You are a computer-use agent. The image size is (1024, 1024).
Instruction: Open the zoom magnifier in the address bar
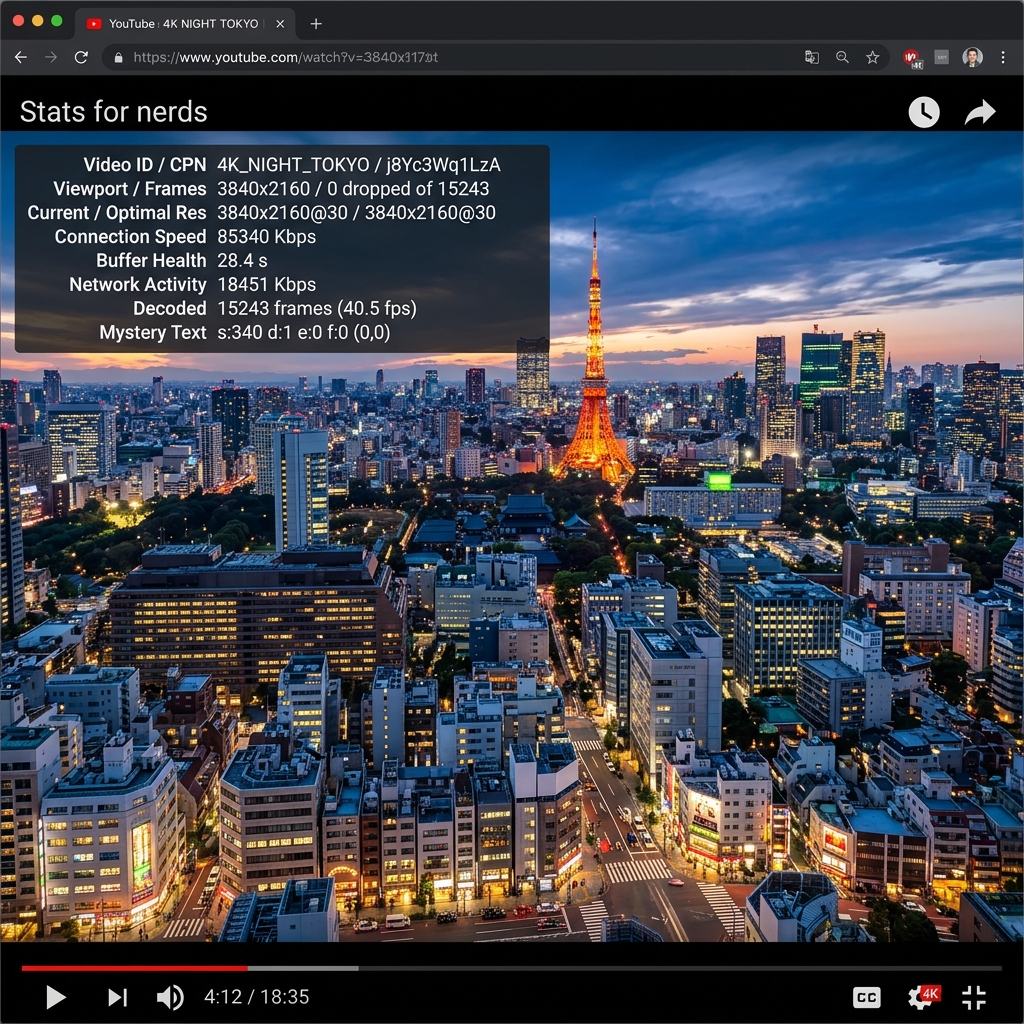[842, 57]
